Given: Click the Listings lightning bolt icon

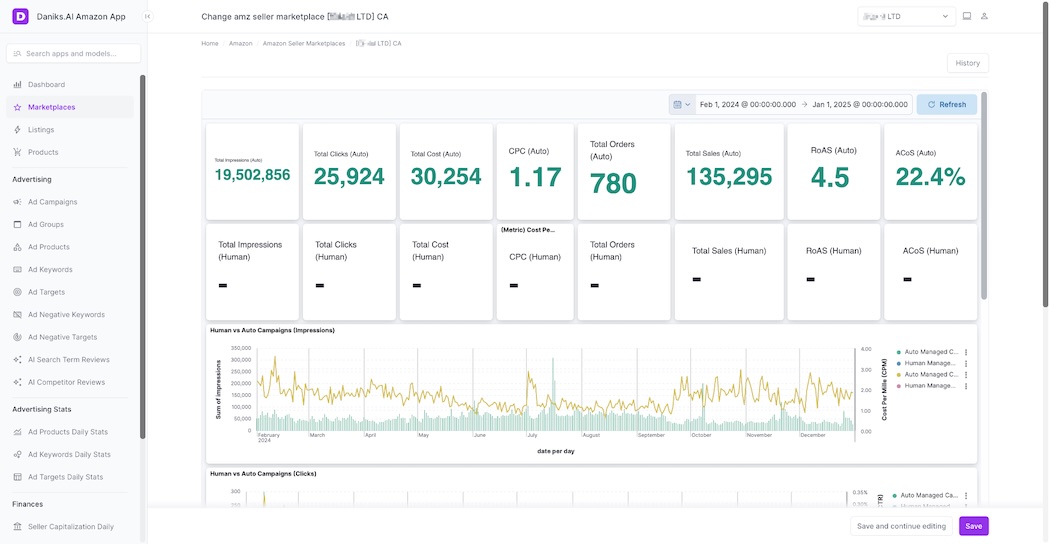Looking at the screenshot, I should pos(18,130).
